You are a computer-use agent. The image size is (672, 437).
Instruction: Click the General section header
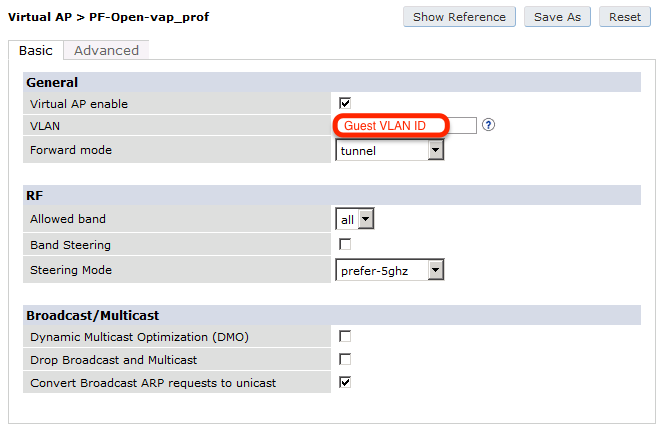52,82
